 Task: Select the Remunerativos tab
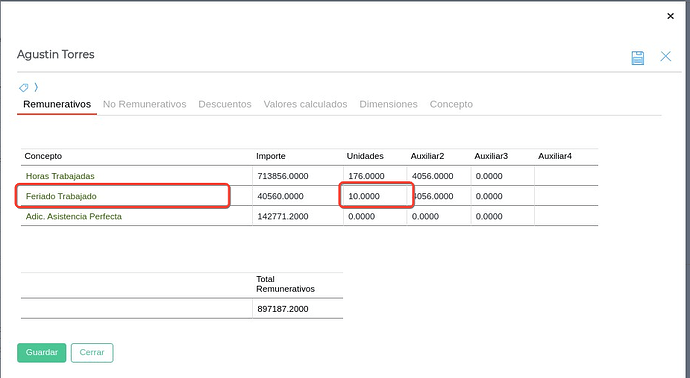57,104
